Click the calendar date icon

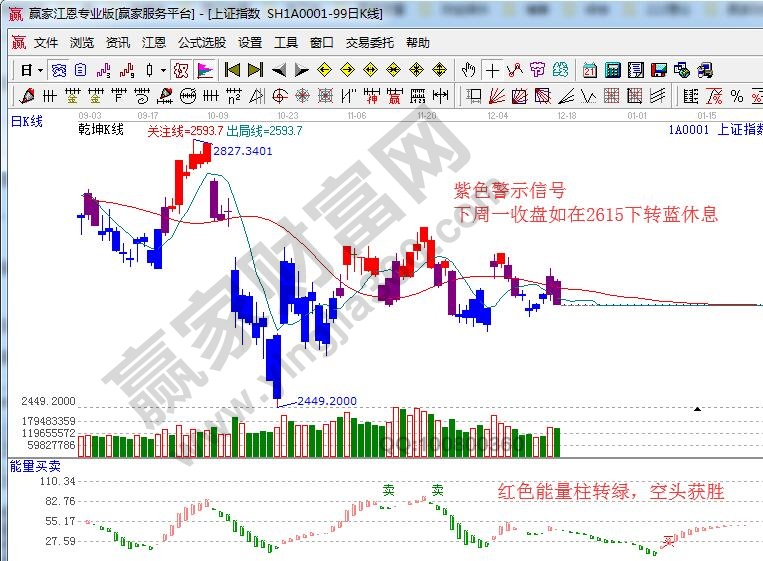click(x=590, y=70)
